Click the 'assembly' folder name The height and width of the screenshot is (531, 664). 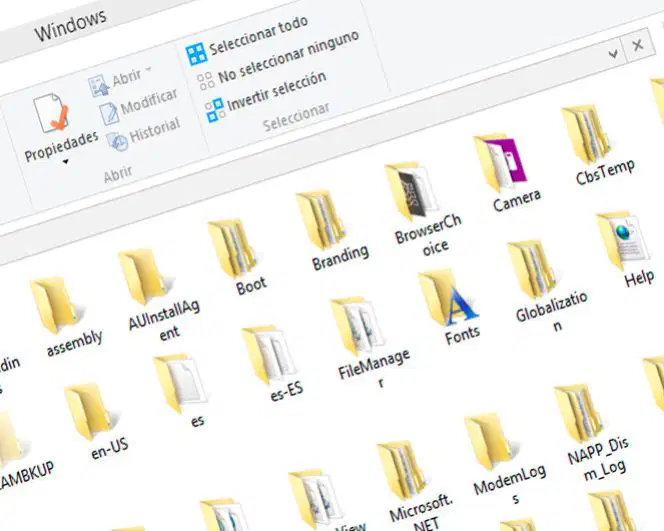click(75, 343)
